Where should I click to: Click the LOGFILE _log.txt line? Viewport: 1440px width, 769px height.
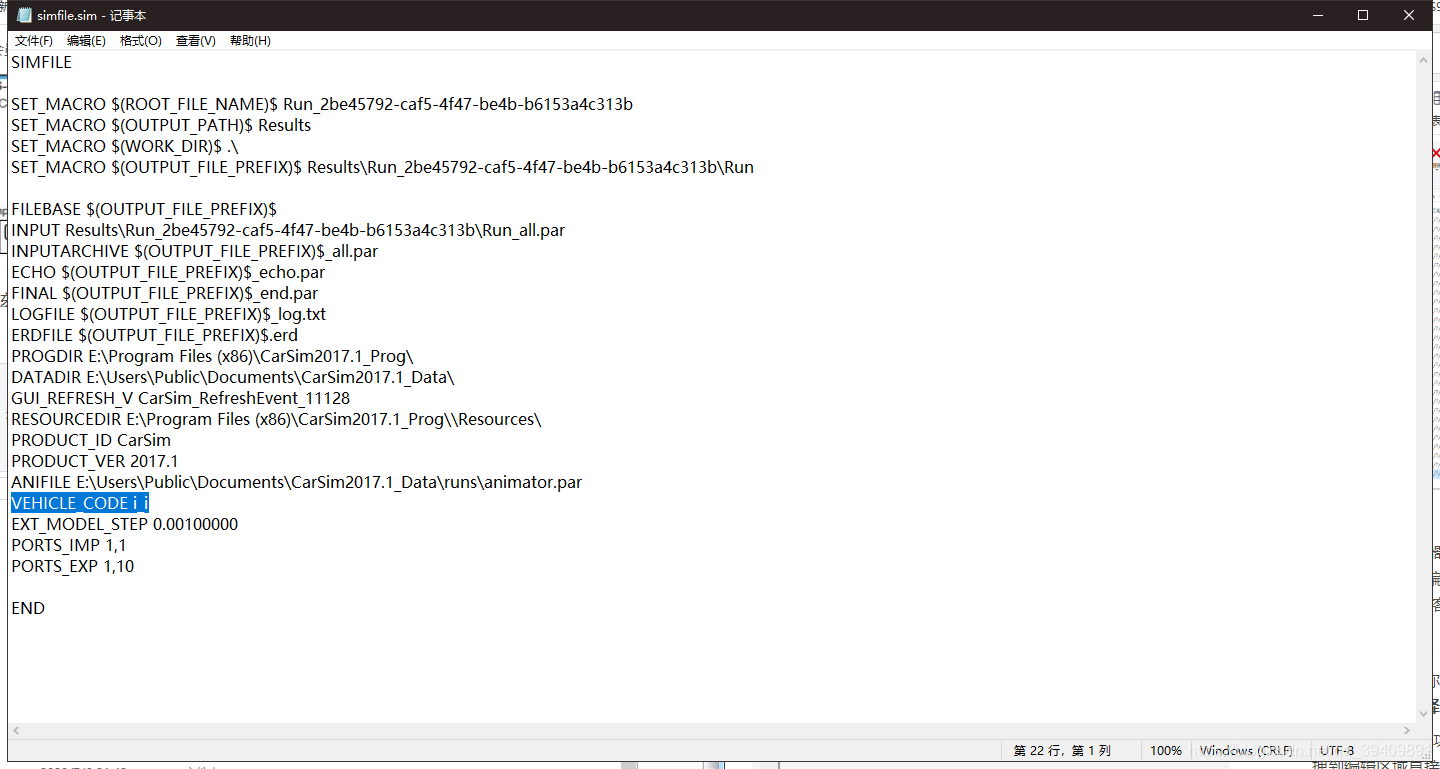(169, 314)
